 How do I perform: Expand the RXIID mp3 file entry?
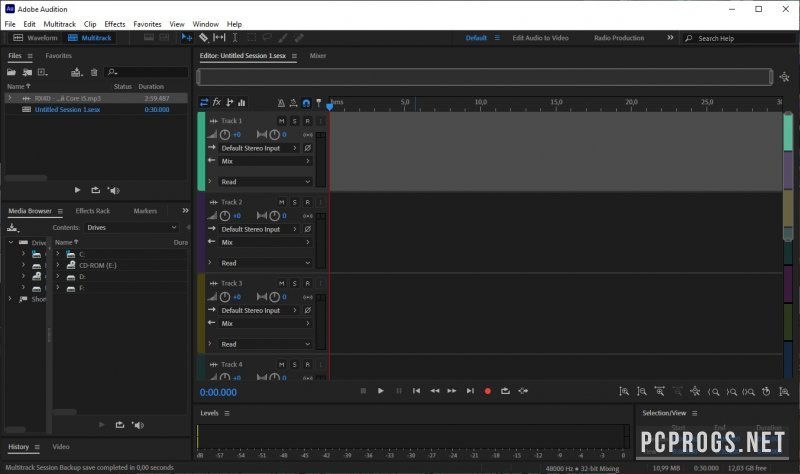pos(10,98)
